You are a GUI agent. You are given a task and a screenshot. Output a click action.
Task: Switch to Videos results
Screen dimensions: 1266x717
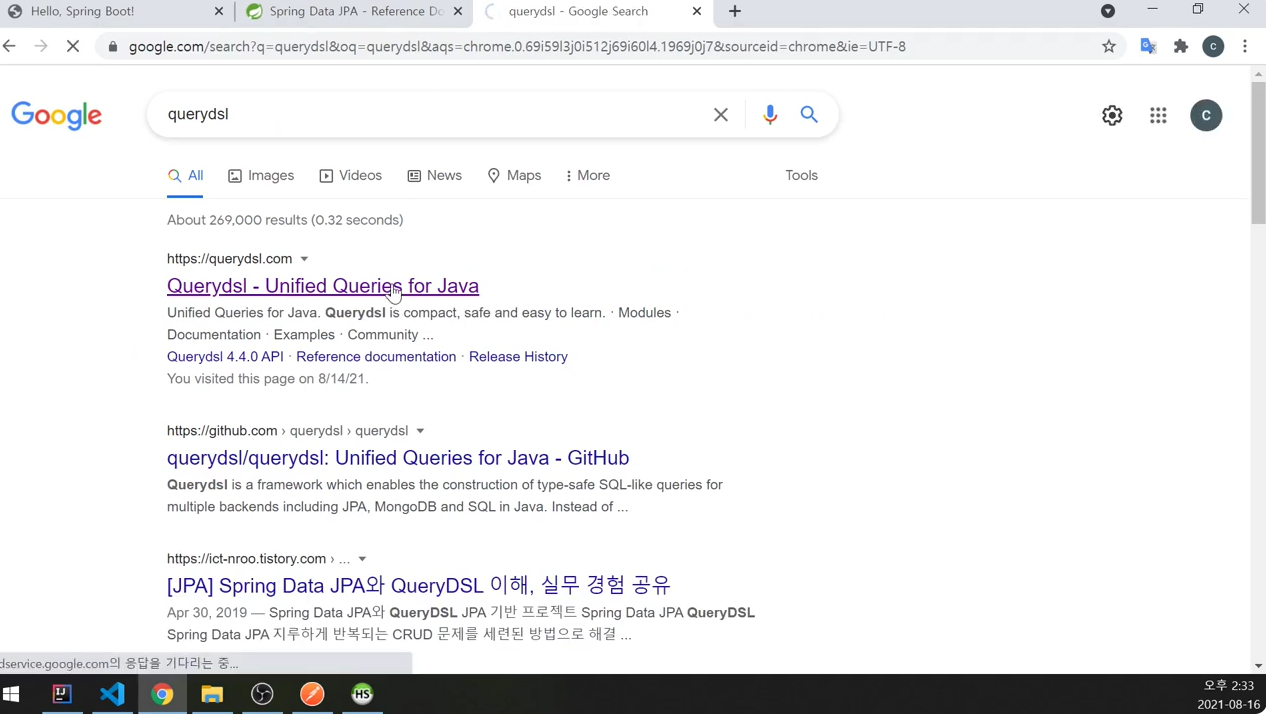pyautogui.click(x=351, y=176)
